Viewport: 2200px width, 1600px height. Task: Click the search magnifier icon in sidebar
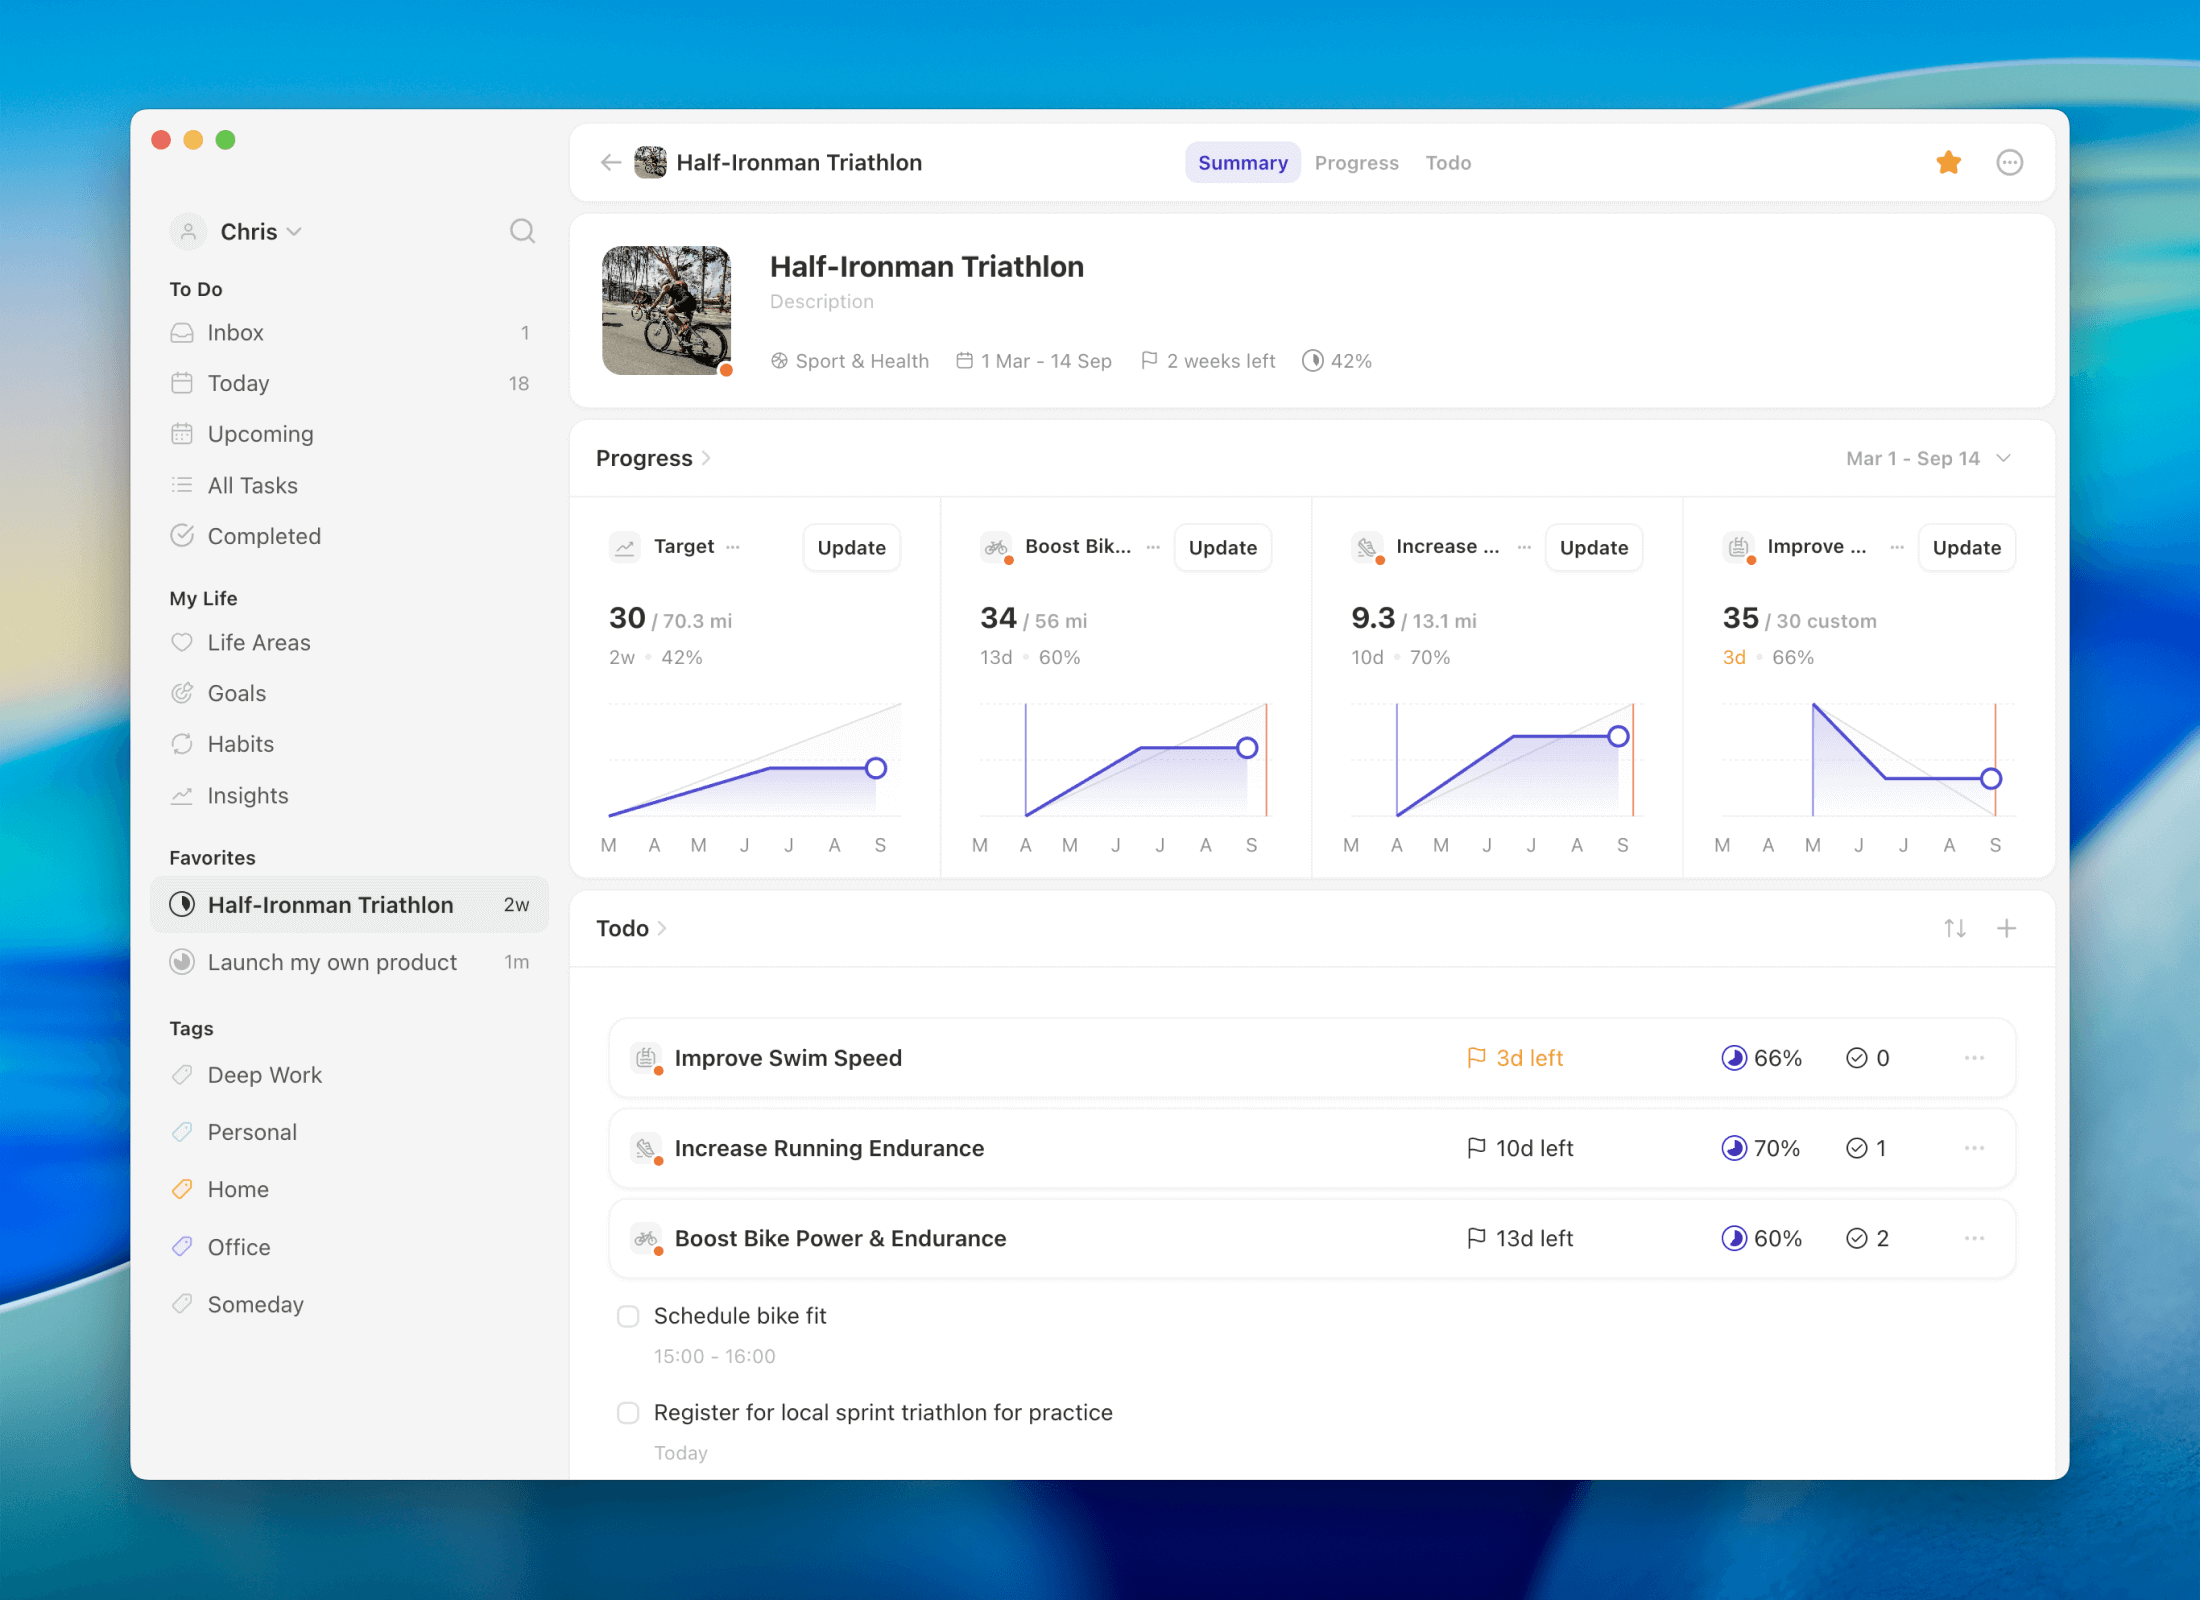(x=522, y=231)
